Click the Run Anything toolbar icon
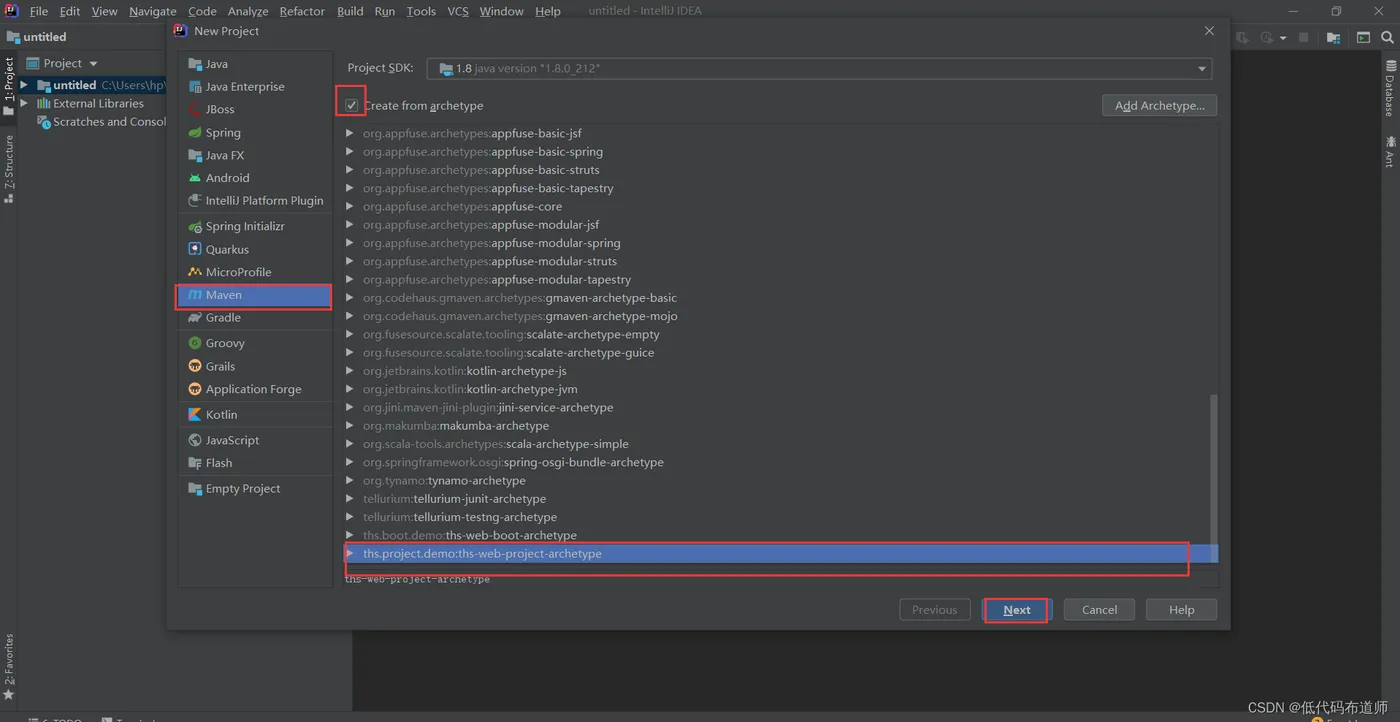 point(1363,38)
